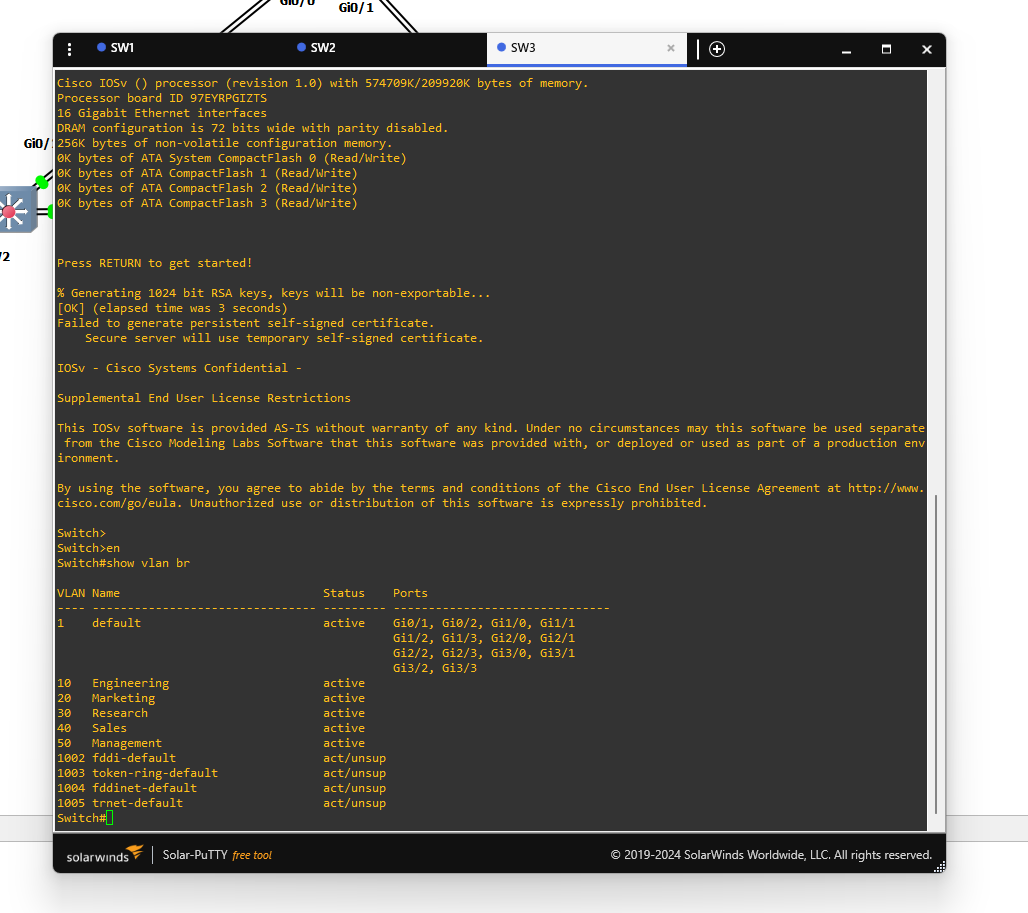Screen dimensions: 1028x913
Task: Click the window resize grip icon
Action: [939, 866]
